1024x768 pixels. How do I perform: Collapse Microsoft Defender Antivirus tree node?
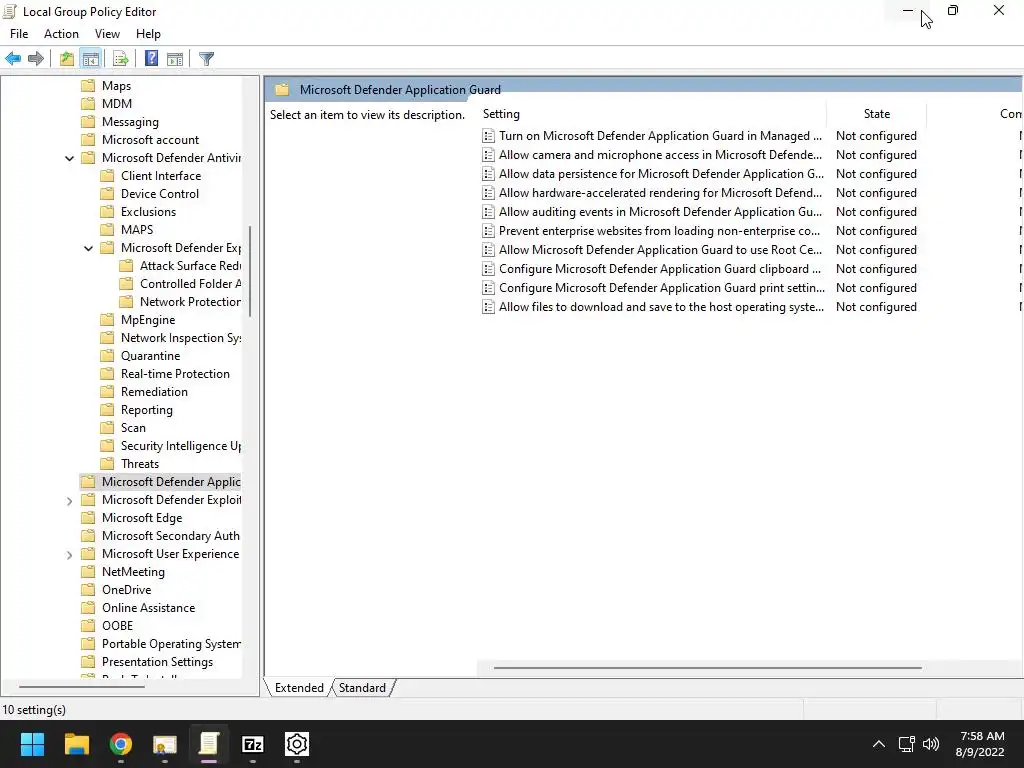click(69, 158)
